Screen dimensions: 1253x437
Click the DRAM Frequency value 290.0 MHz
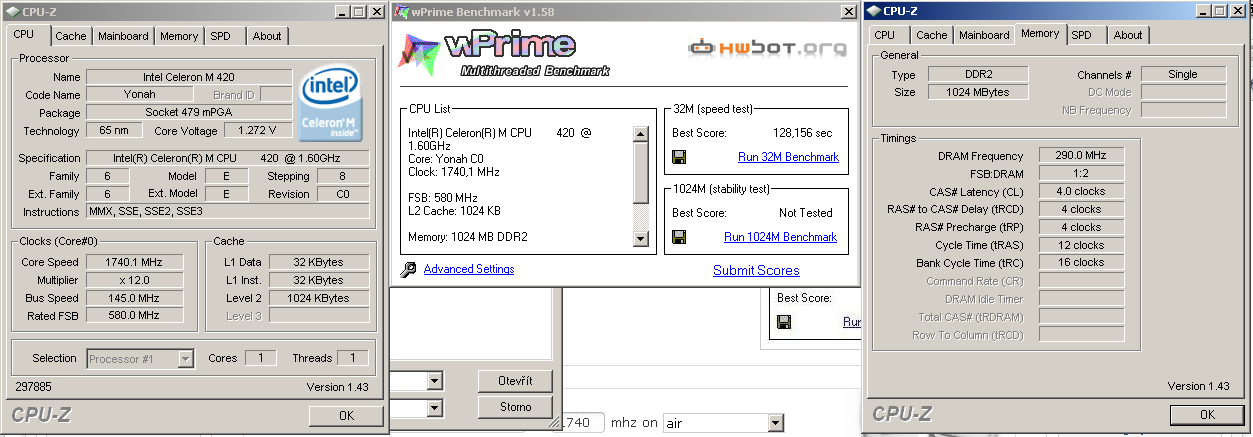1082,156
